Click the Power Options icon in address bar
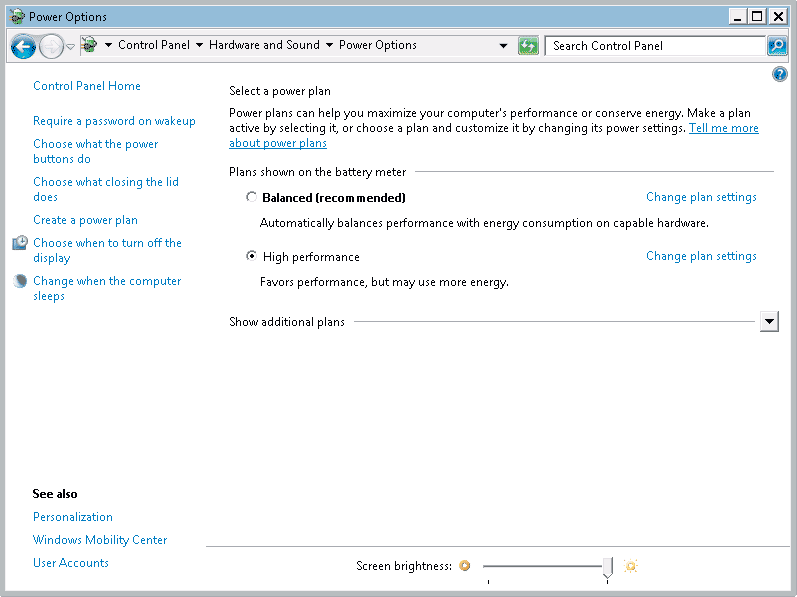Screen dimensions: 797x597 point(89,45)
